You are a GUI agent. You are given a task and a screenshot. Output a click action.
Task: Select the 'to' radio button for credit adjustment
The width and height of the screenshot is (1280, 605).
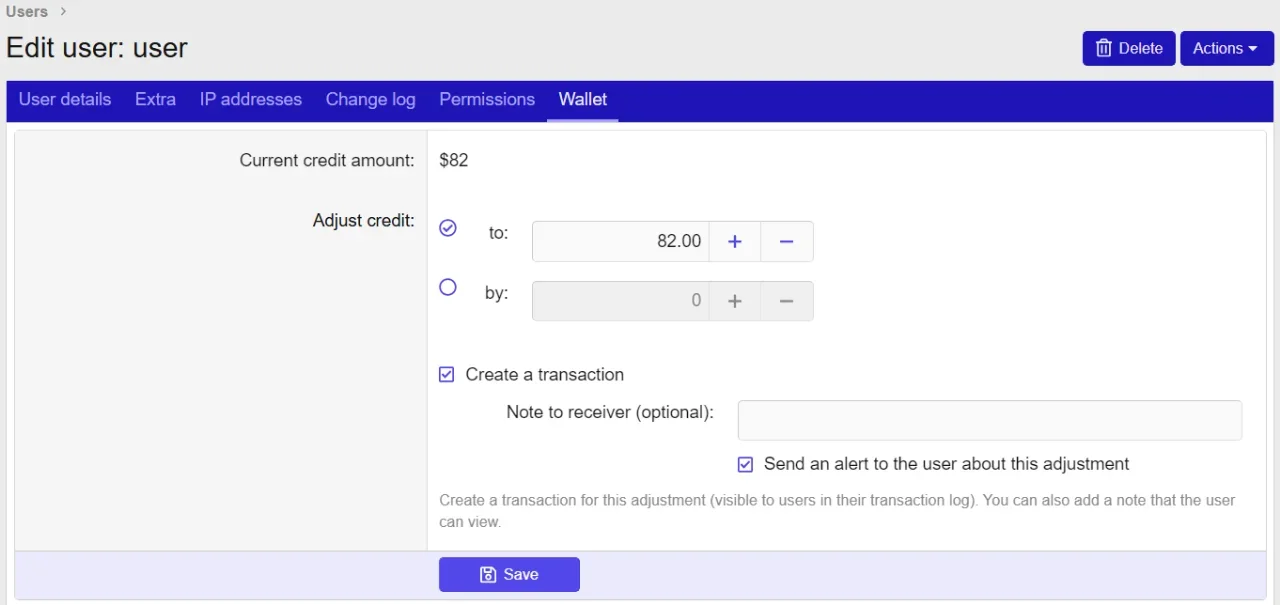[447, 228]
